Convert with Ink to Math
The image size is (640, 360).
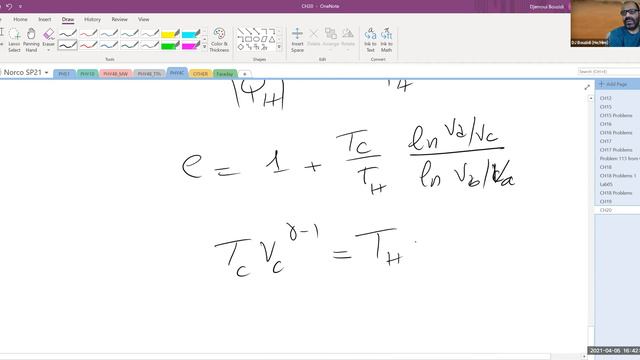point(386,40)
